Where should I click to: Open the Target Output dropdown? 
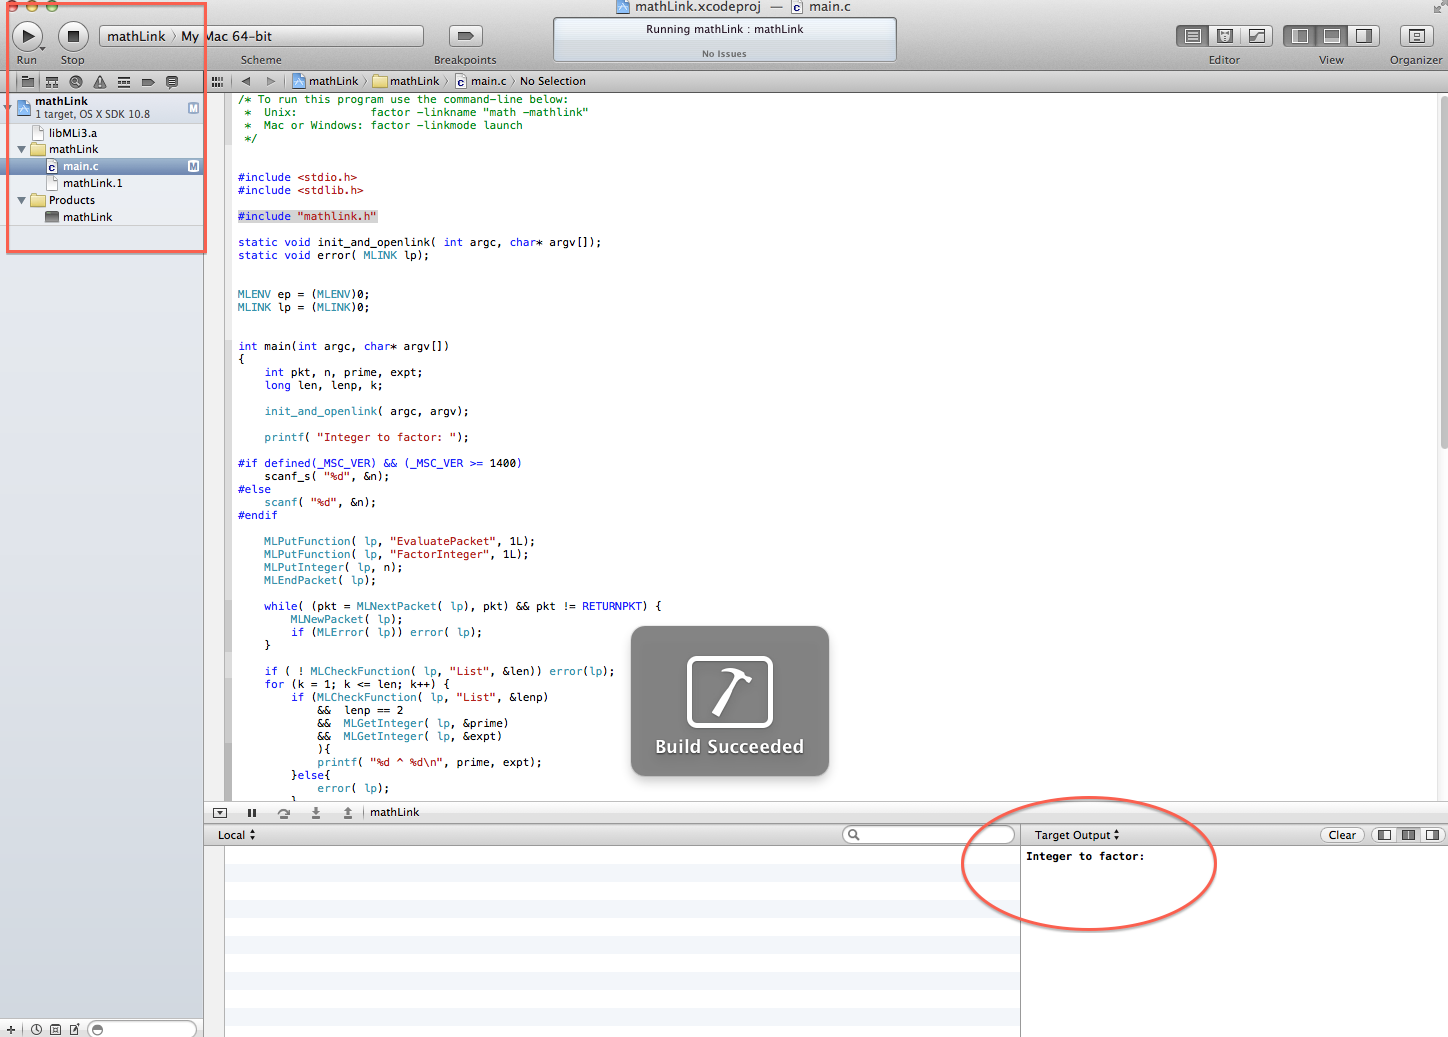point(1077,835)
